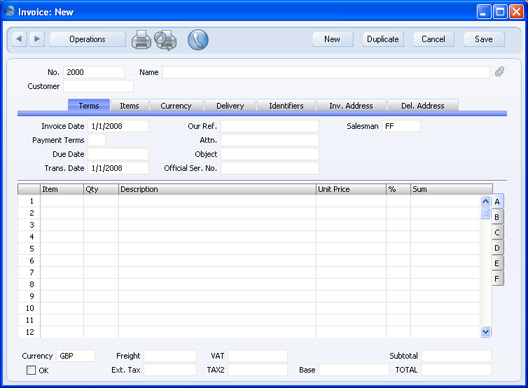Switch to the Items tab

coord(130,105)
